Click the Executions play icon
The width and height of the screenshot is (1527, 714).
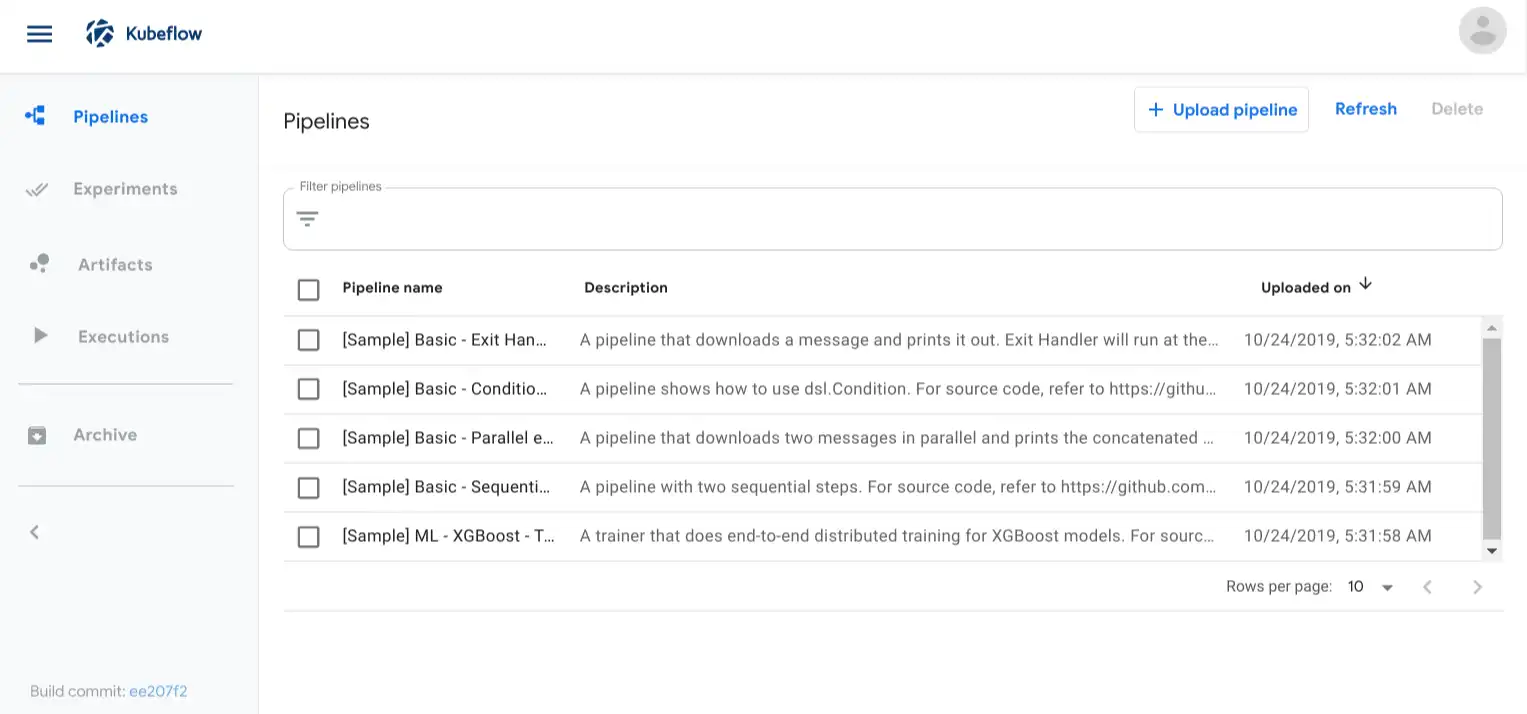click(x=40, y=336)
